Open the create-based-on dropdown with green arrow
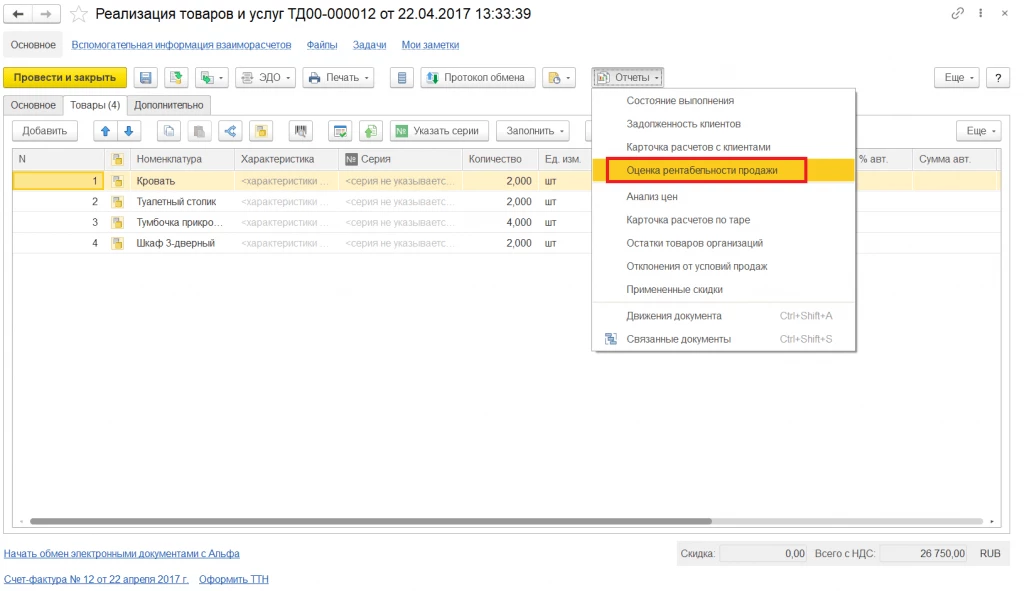 click(x=212, y=78)
